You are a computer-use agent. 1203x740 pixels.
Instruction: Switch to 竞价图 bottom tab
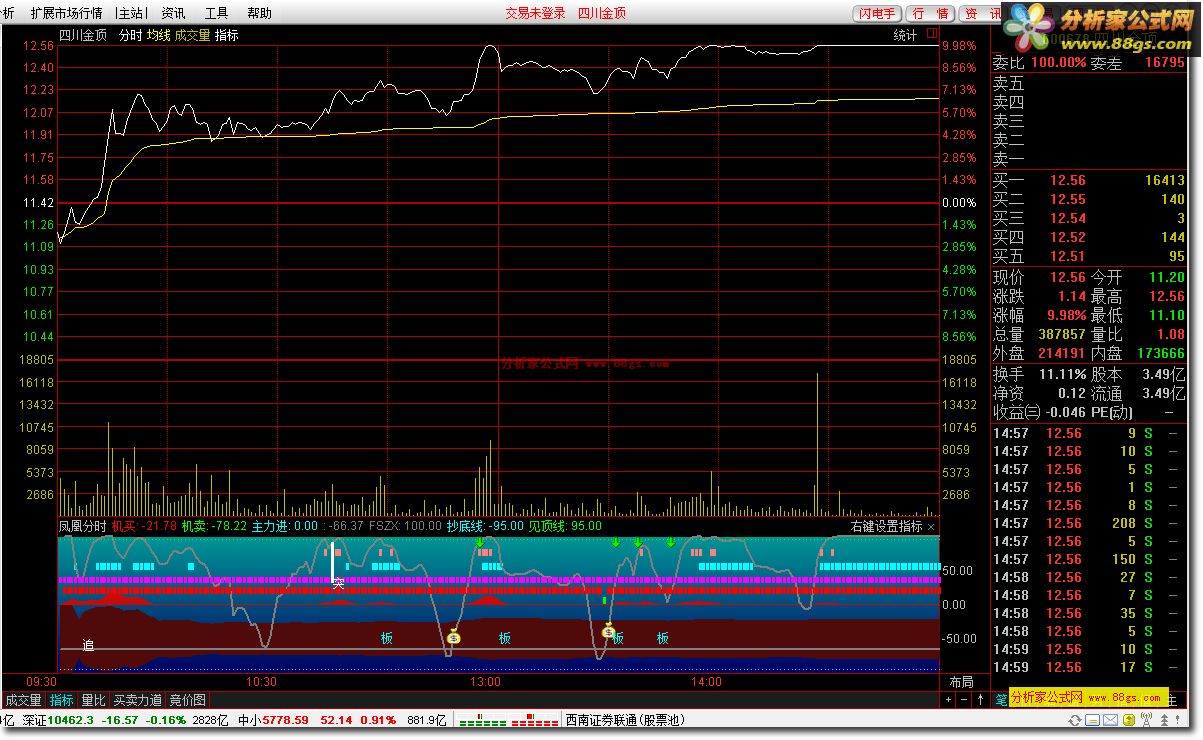[187, 700]
